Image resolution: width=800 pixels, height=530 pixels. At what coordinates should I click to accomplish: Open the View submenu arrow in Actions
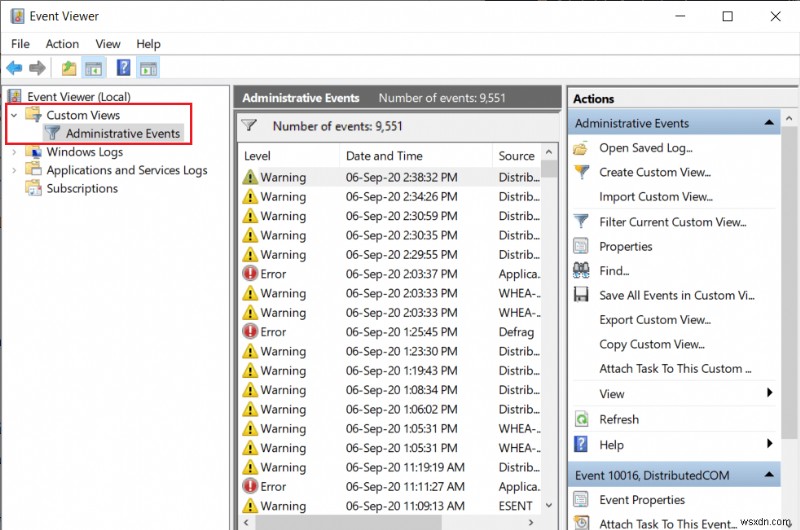pos(769,393)
